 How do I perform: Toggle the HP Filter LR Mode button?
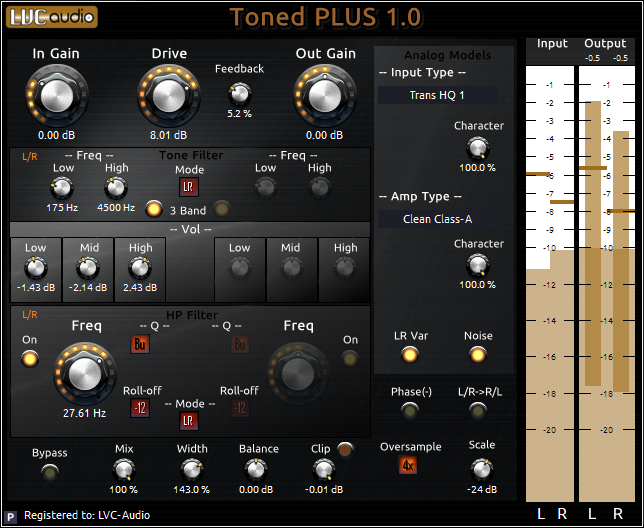189,421
